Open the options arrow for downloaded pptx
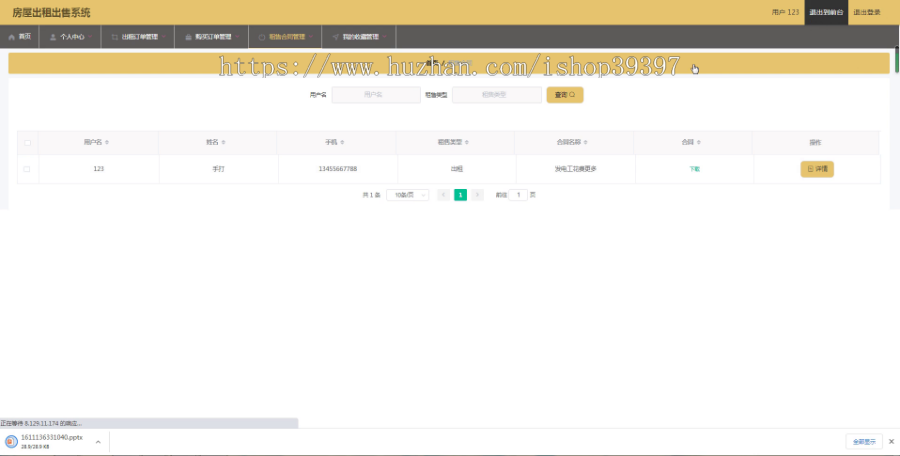This screenshot has width=900, height=456. pos(98,442)
